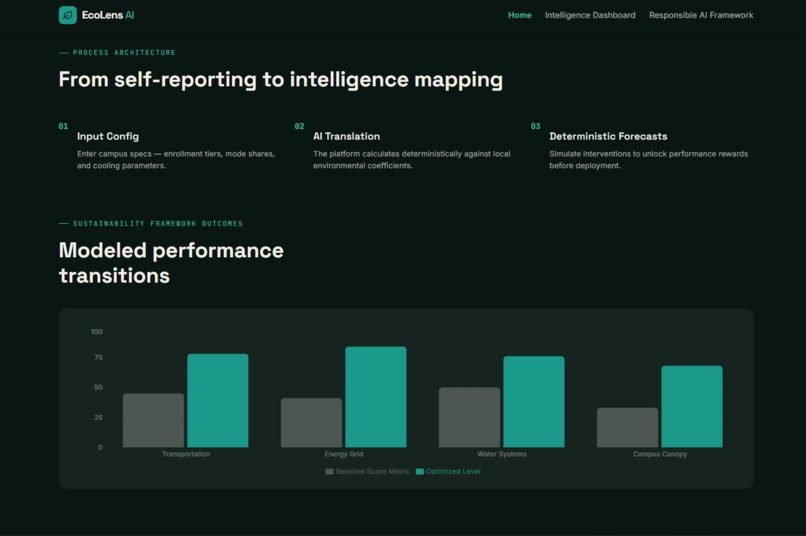Click the EcoLens AI brand name
This screenshot has height=536, width=806.
click(108, 15)
